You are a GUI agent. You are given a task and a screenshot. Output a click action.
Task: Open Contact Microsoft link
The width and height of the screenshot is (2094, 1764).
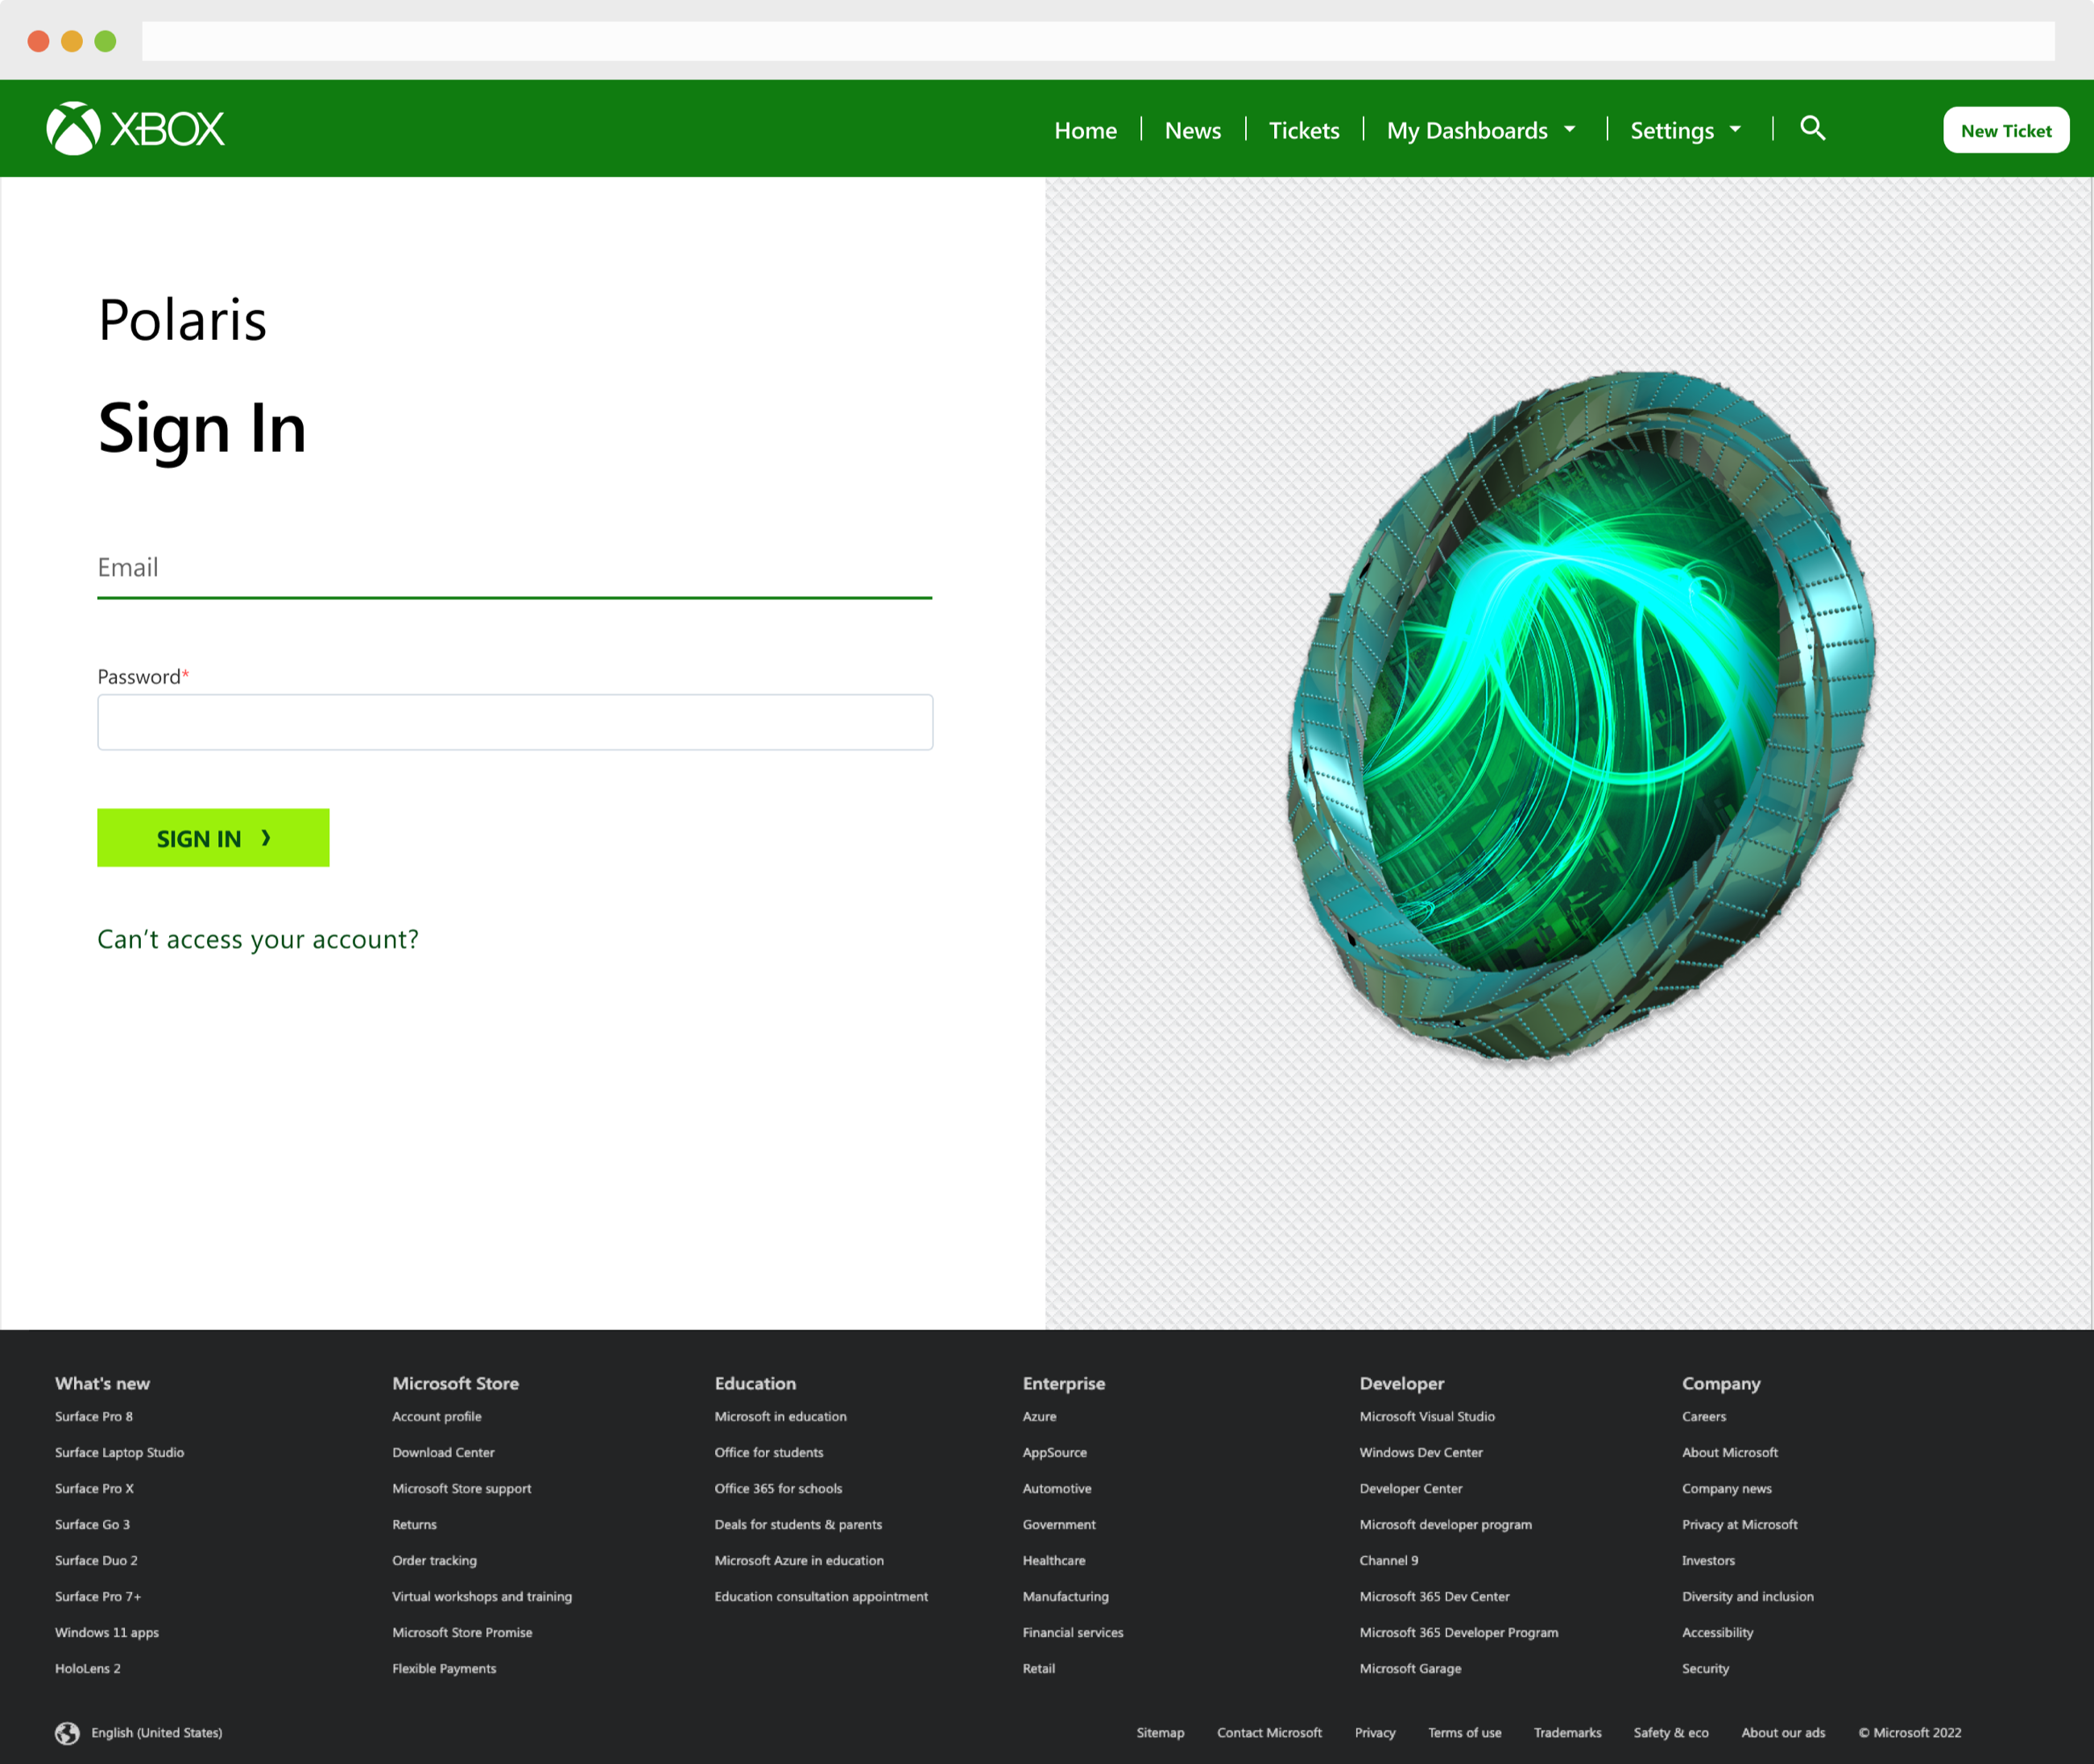1269,1733
